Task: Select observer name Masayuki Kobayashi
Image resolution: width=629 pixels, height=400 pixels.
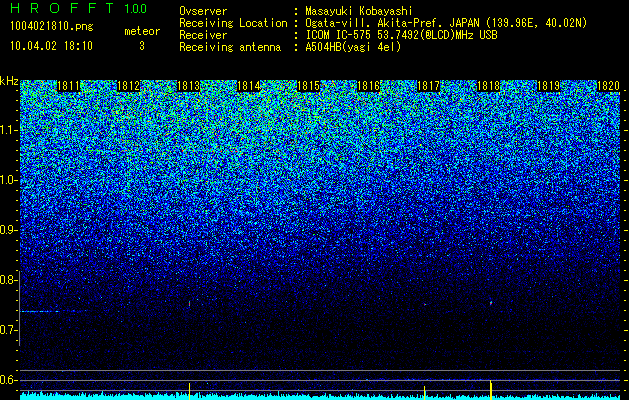Action: pos(359,11)
